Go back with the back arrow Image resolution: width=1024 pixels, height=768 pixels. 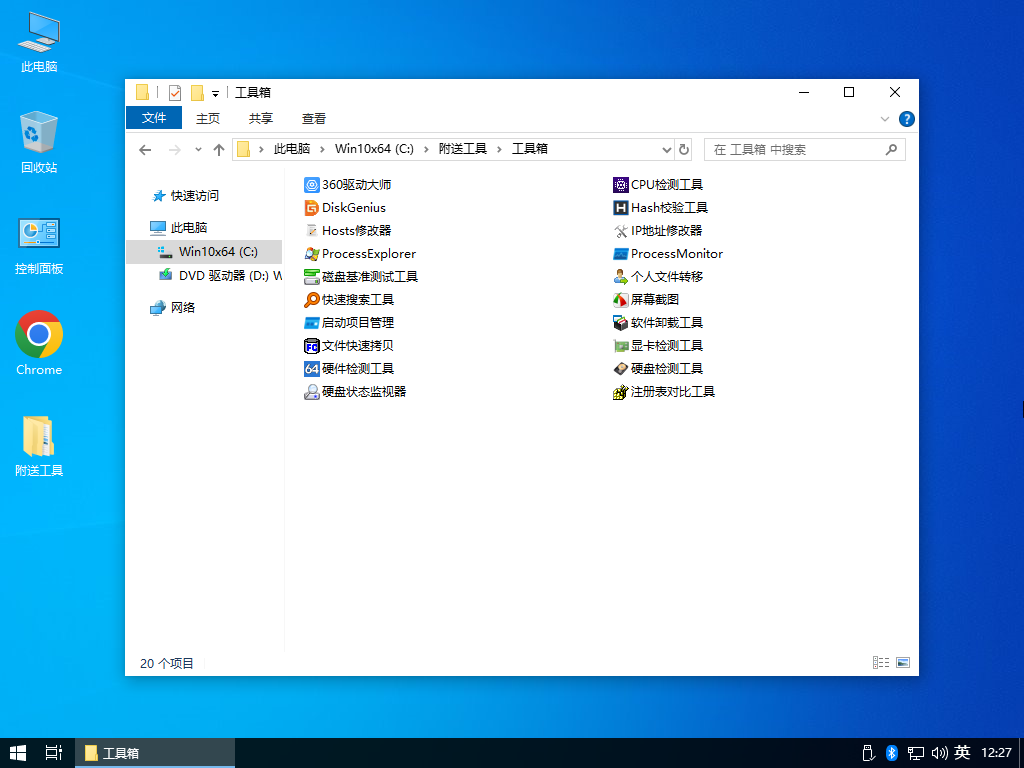pos(145,150)
